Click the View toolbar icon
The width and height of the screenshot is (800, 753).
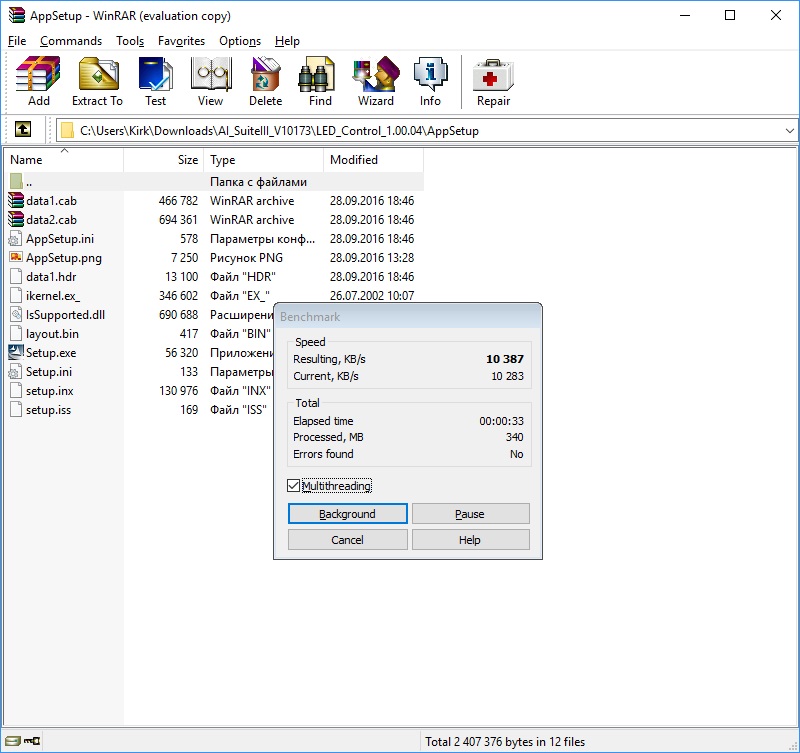click(x=211, y=74)
